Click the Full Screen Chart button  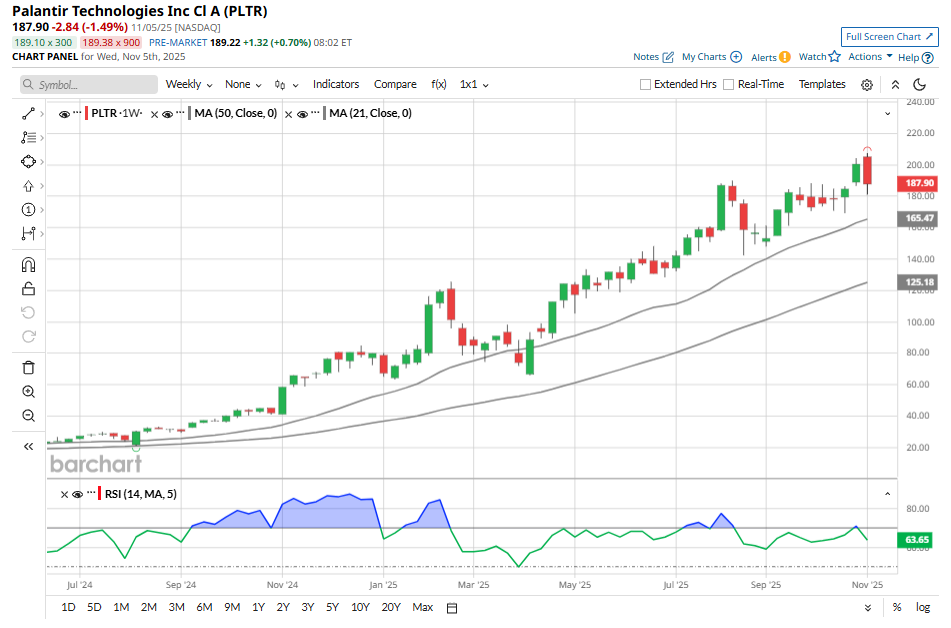click(889, 37)
